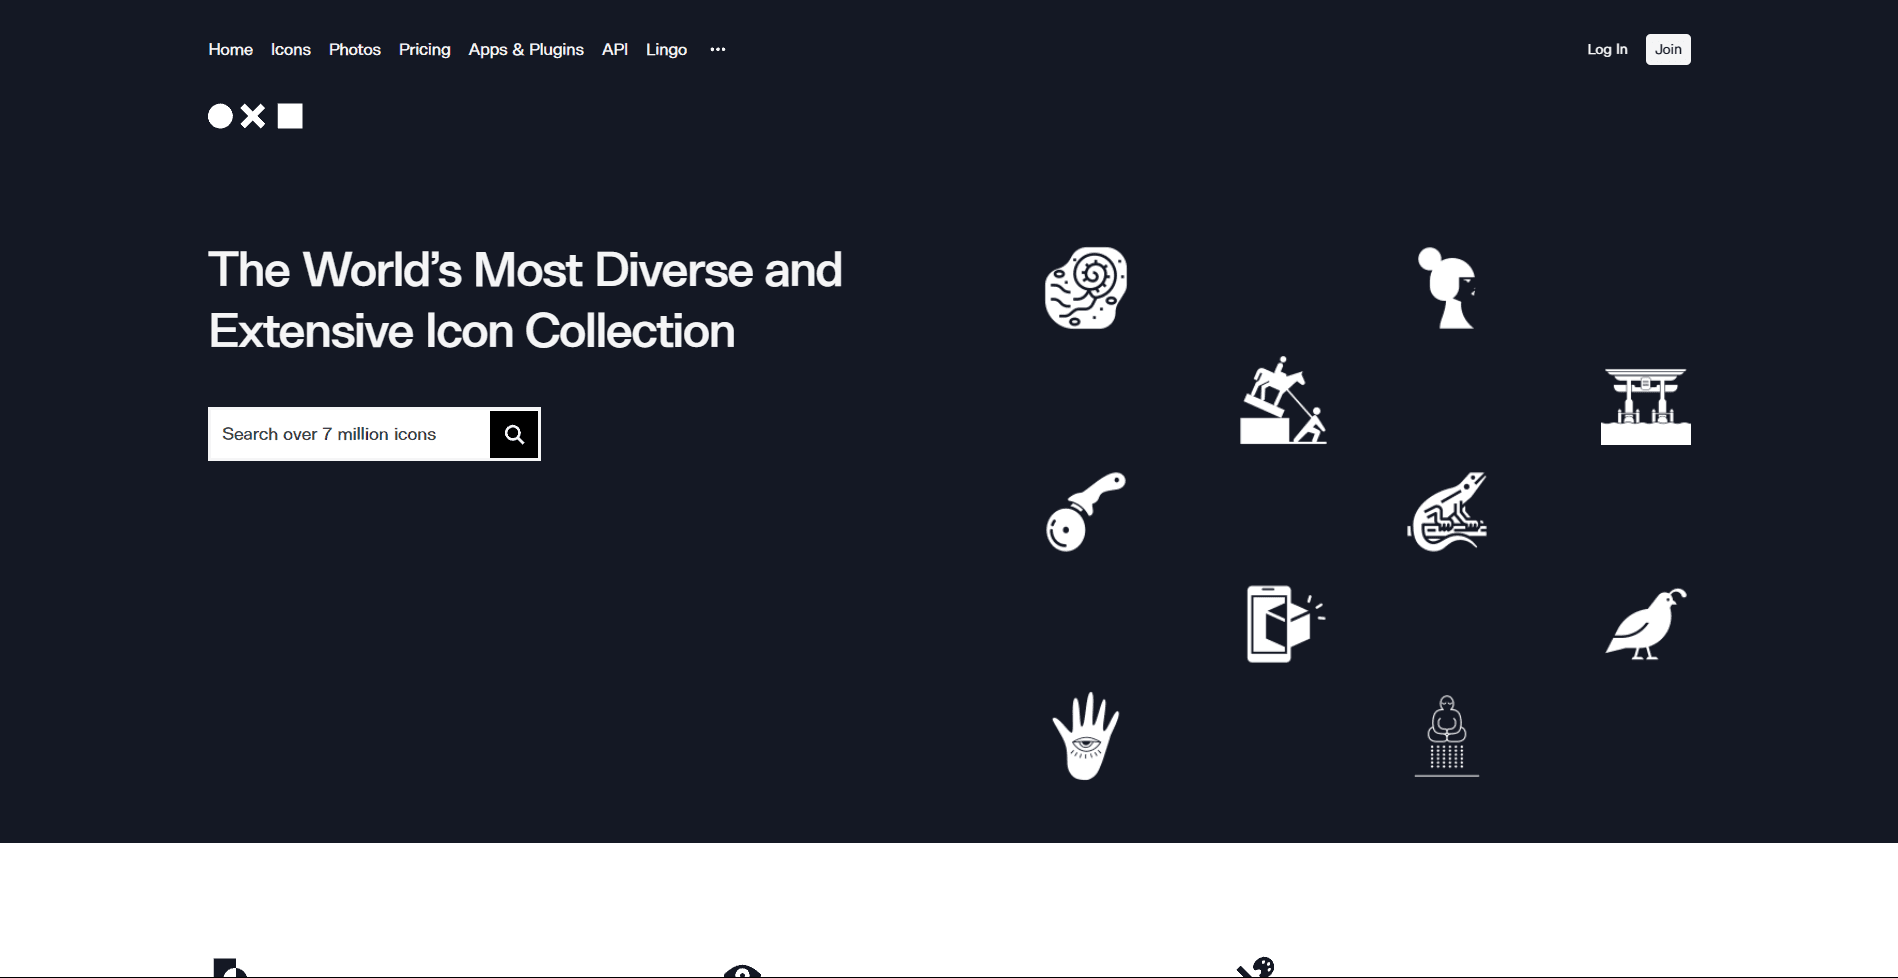Open the Home menu item

230,49
